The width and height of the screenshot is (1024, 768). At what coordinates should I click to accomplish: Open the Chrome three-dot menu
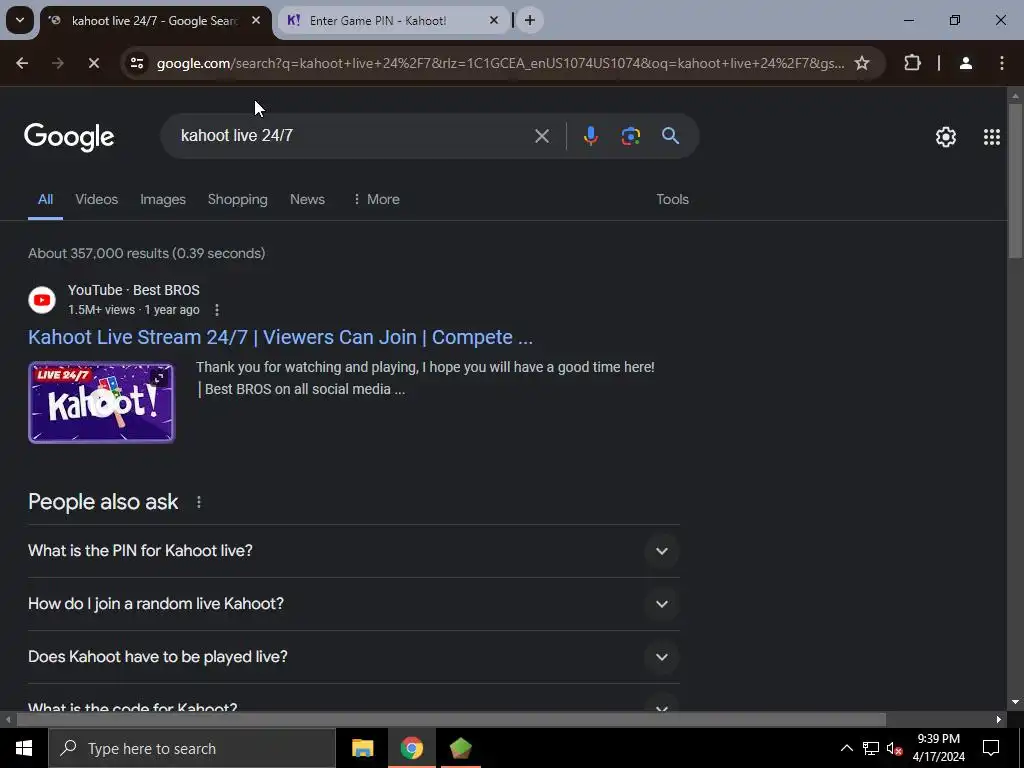(1002, 63)
